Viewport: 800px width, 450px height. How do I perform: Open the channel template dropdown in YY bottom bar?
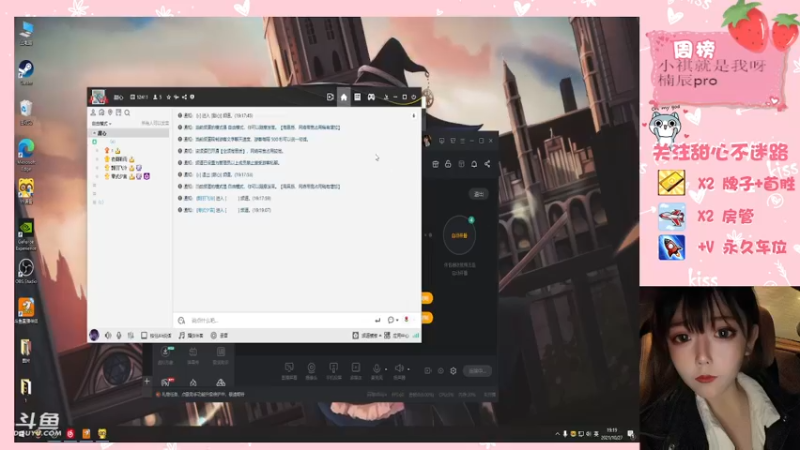(367, 335)
